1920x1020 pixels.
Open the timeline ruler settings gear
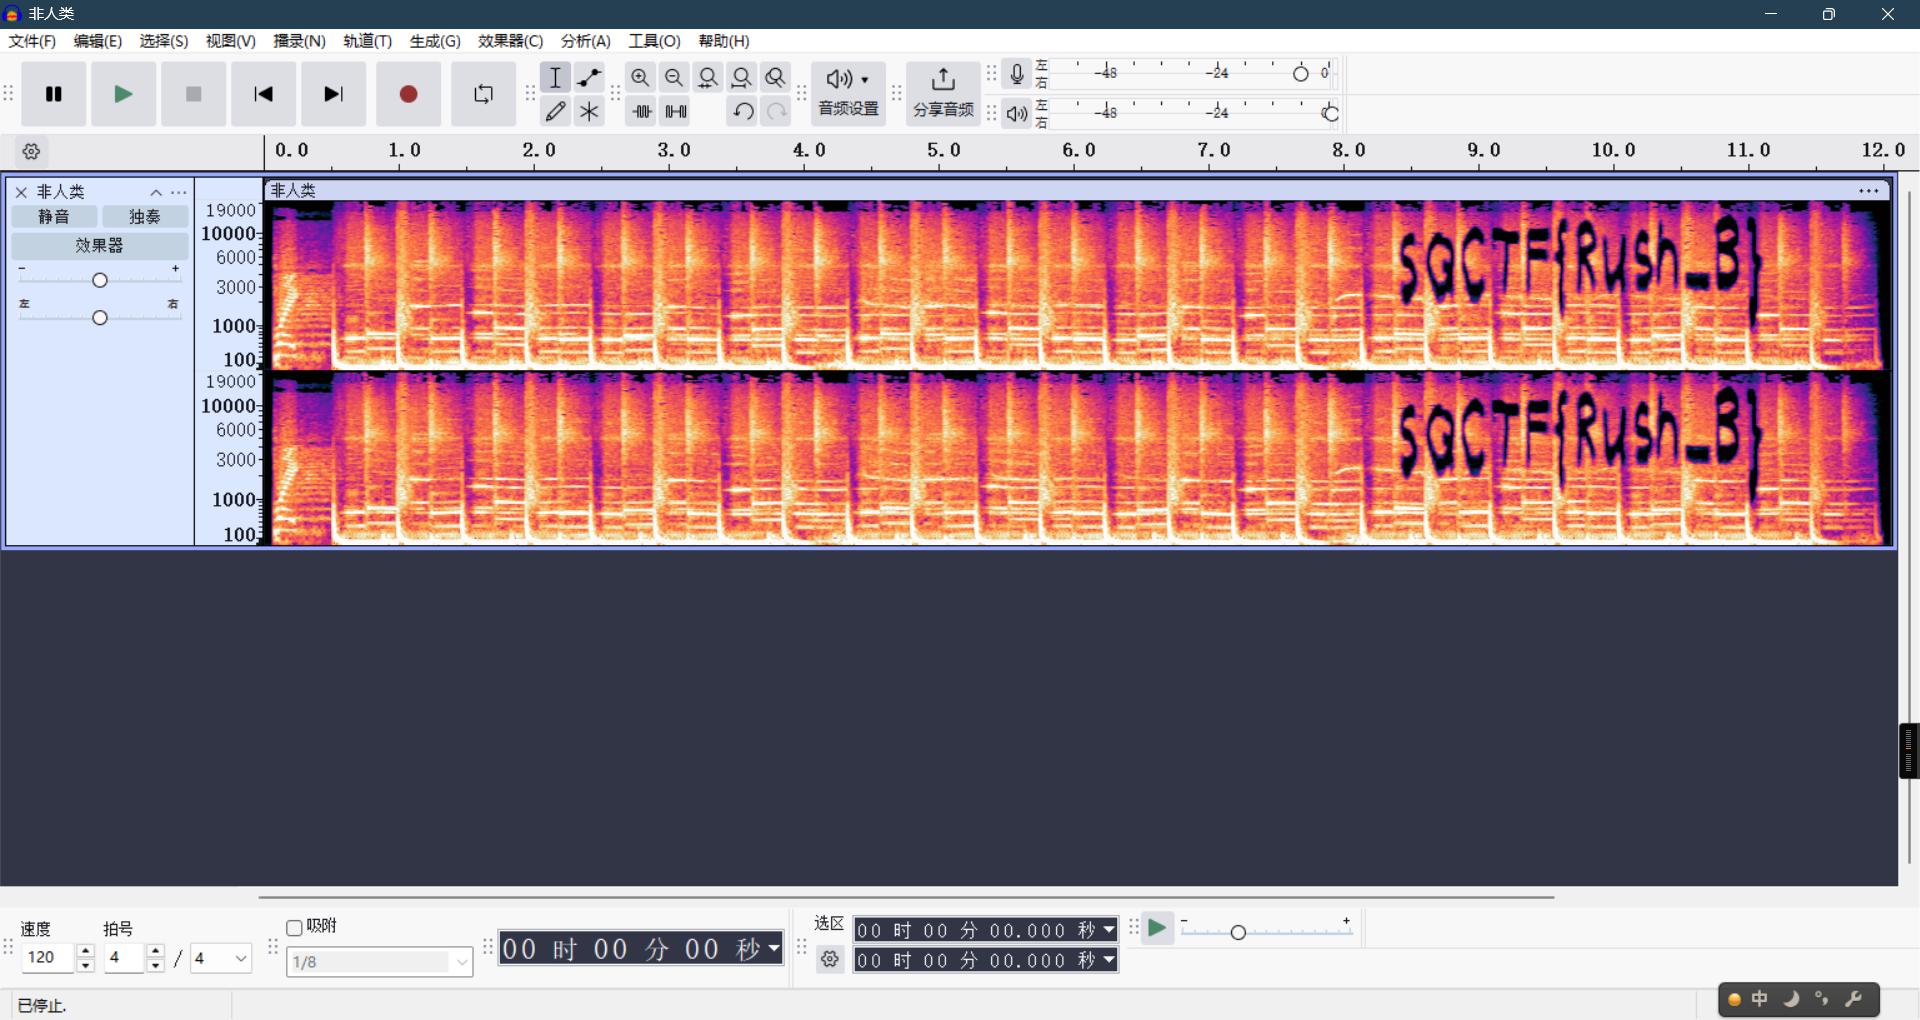[31, 152]
